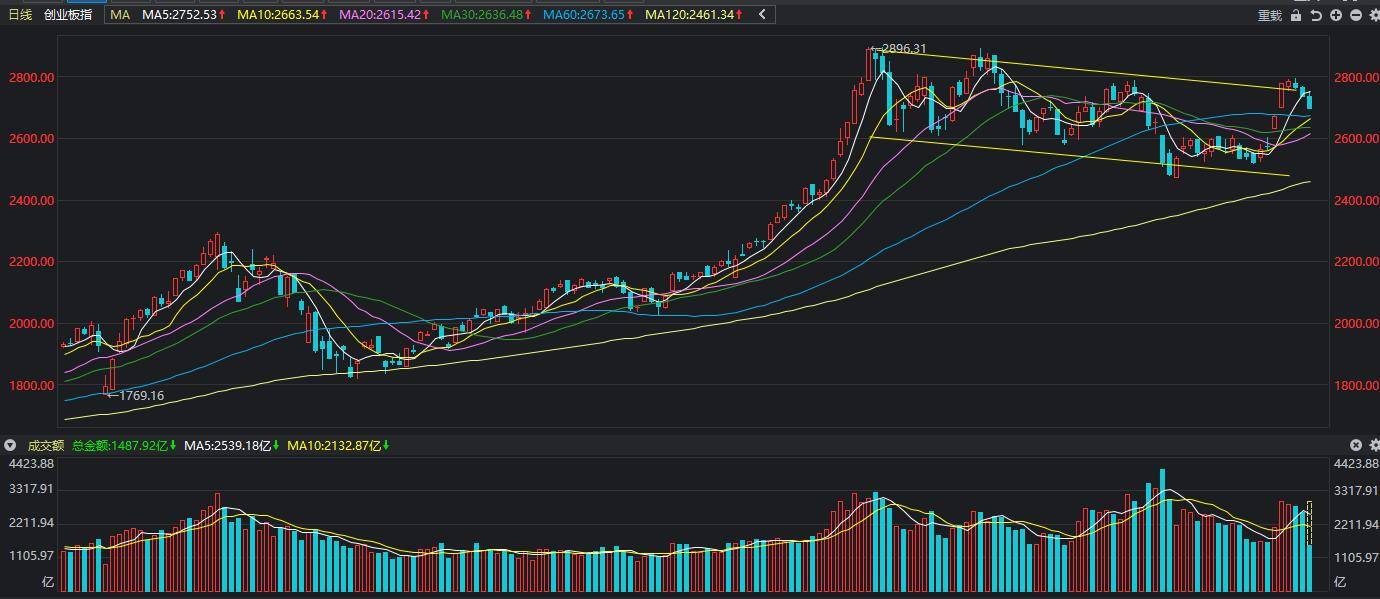The image size is (1380, 599).
Task: Select the 创业板指 index label
Action: (x=68, y=15)
